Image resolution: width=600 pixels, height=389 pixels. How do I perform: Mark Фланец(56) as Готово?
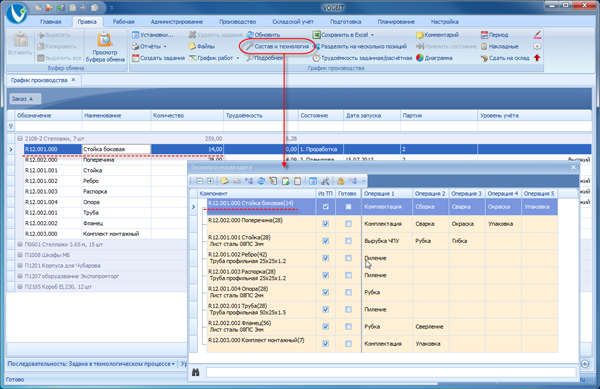click(348, 327)
